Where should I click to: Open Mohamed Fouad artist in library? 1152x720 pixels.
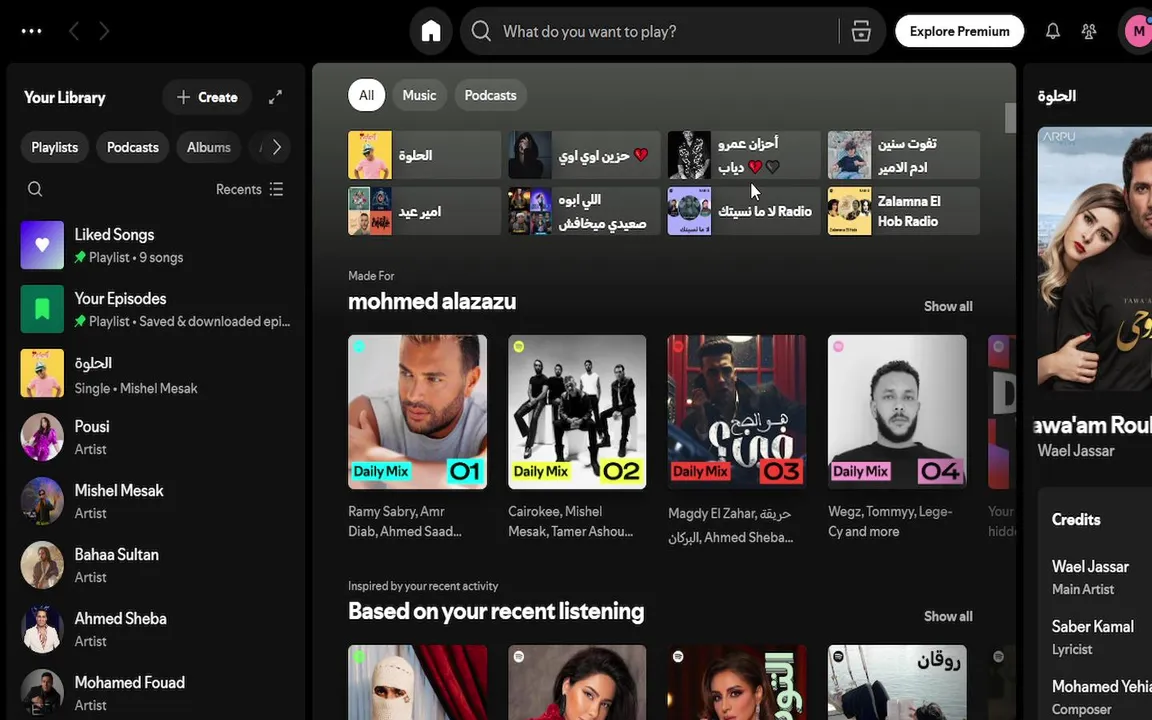coord(156,693)
